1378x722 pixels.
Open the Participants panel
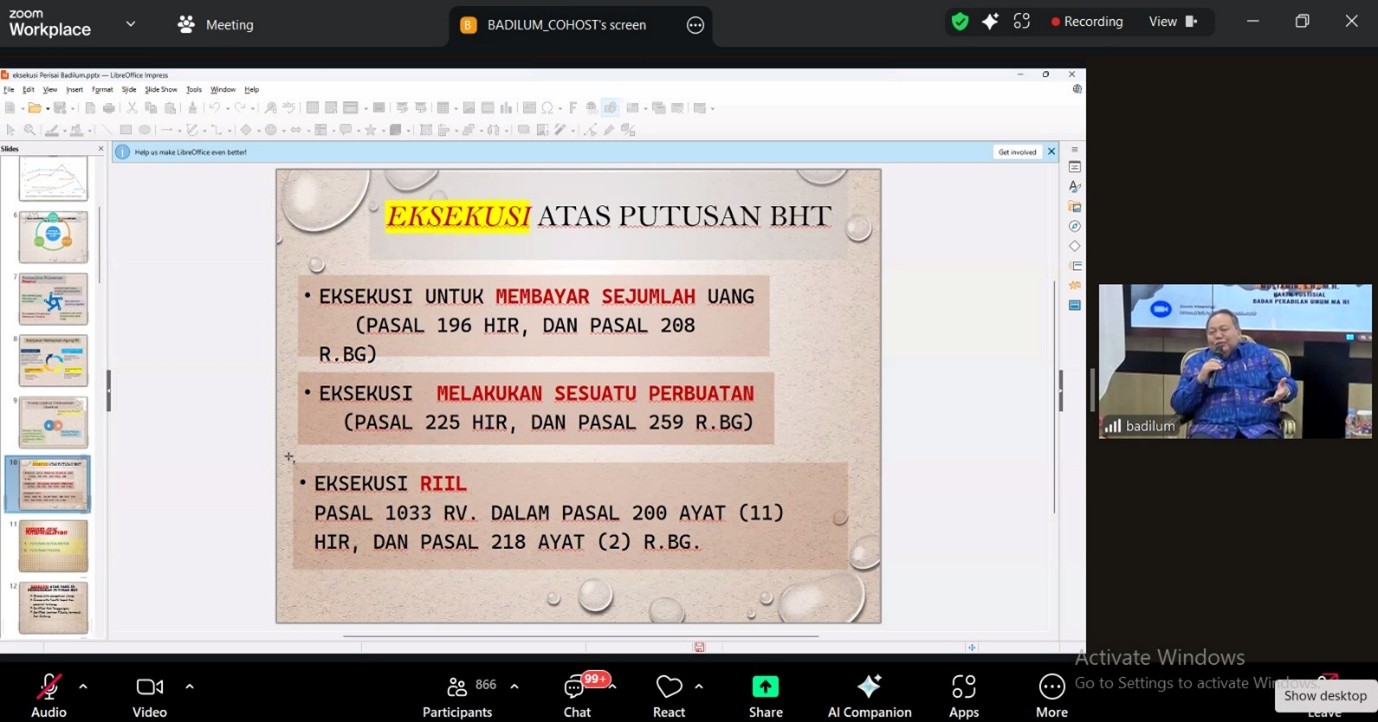coord(458,695)
